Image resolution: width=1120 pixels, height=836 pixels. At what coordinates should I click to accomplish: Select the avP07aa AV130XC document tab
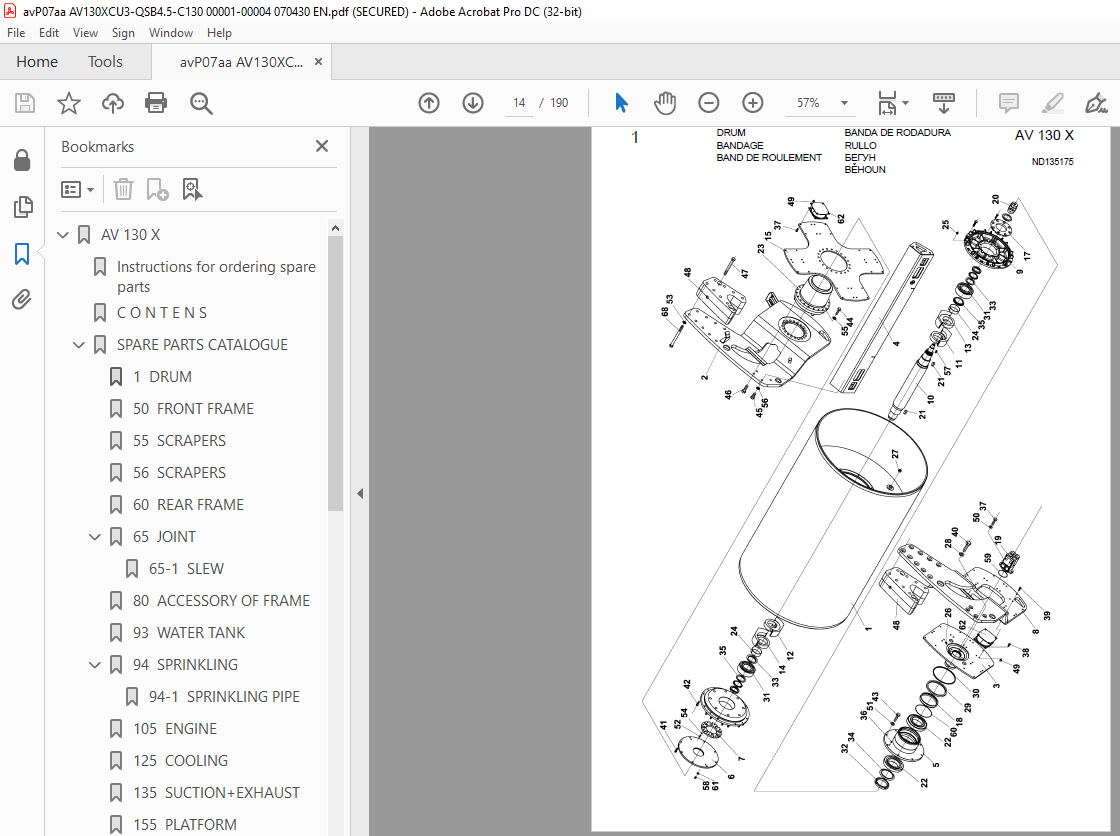point(241,62)
